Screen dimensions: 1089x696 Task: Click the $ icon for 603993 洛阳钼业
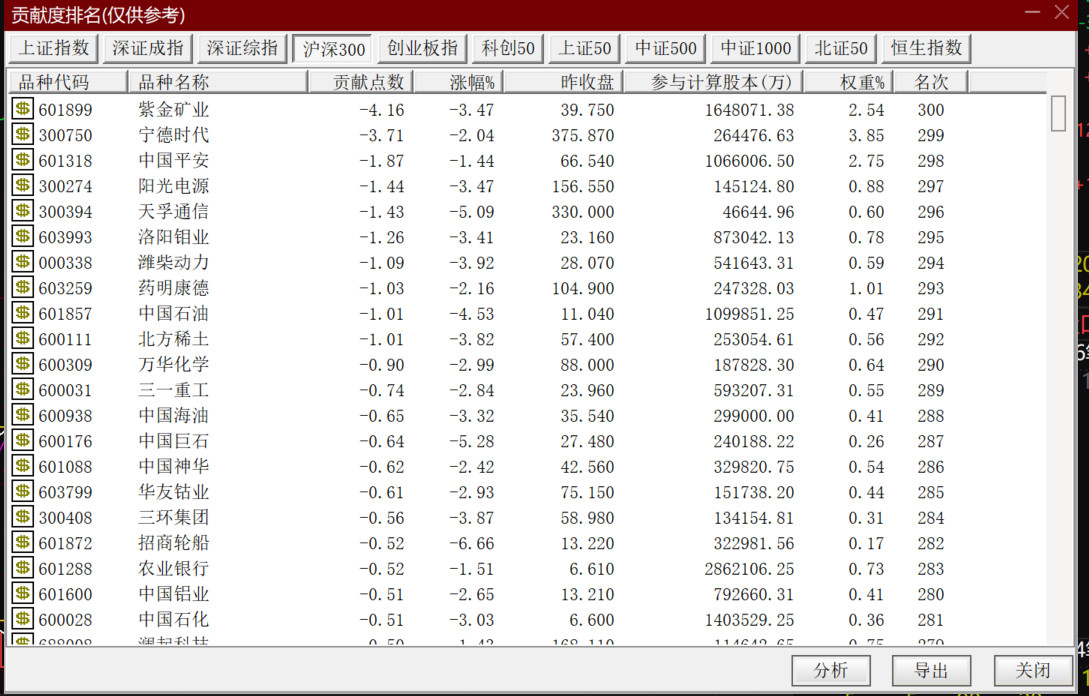[x=22, y=237]
